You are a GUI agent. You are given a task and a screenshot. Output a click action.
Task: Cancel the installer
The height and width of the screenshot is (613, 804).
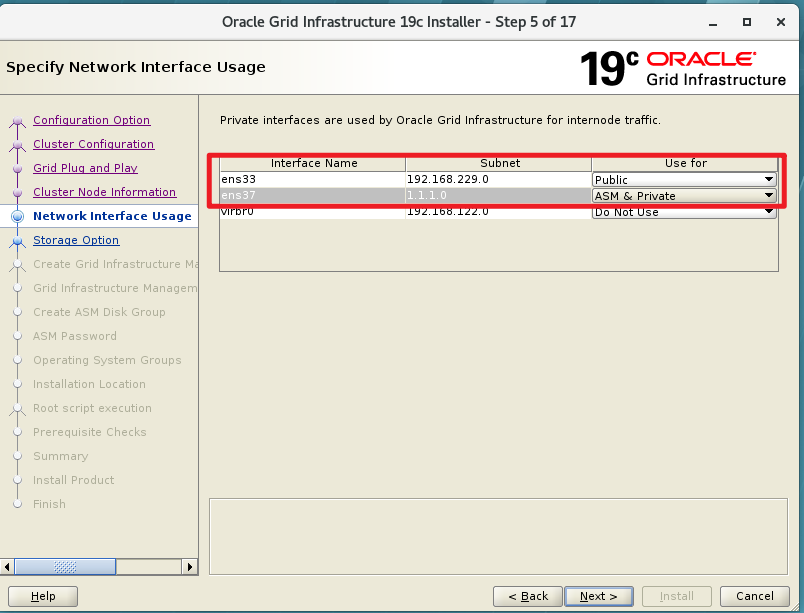pos(755,597)
